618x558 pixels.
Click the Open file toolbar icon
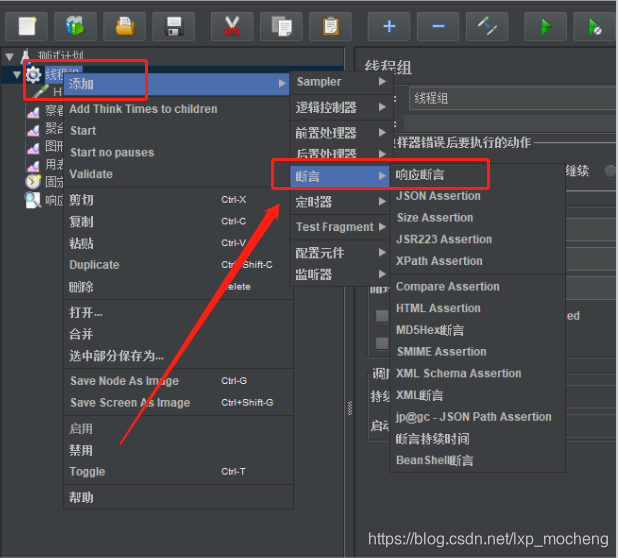point(125,26)
